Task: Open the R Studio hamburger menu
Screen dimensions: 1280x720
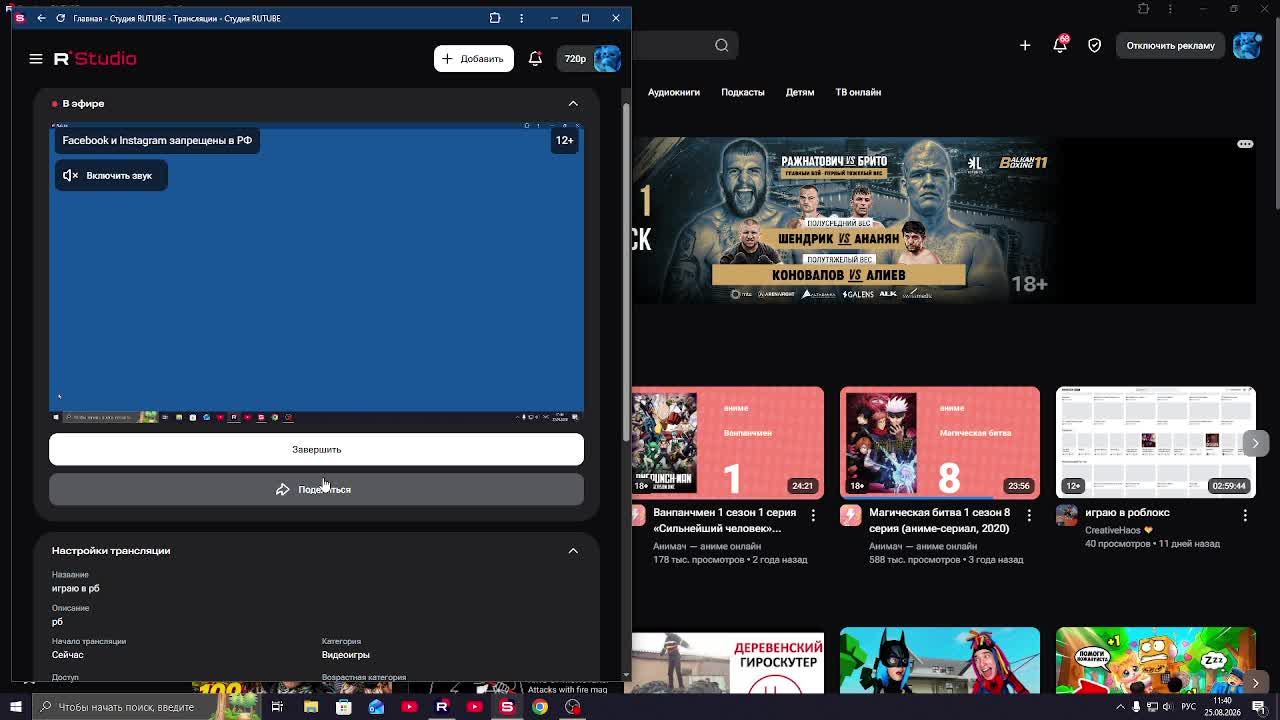Action: [36, 59]
